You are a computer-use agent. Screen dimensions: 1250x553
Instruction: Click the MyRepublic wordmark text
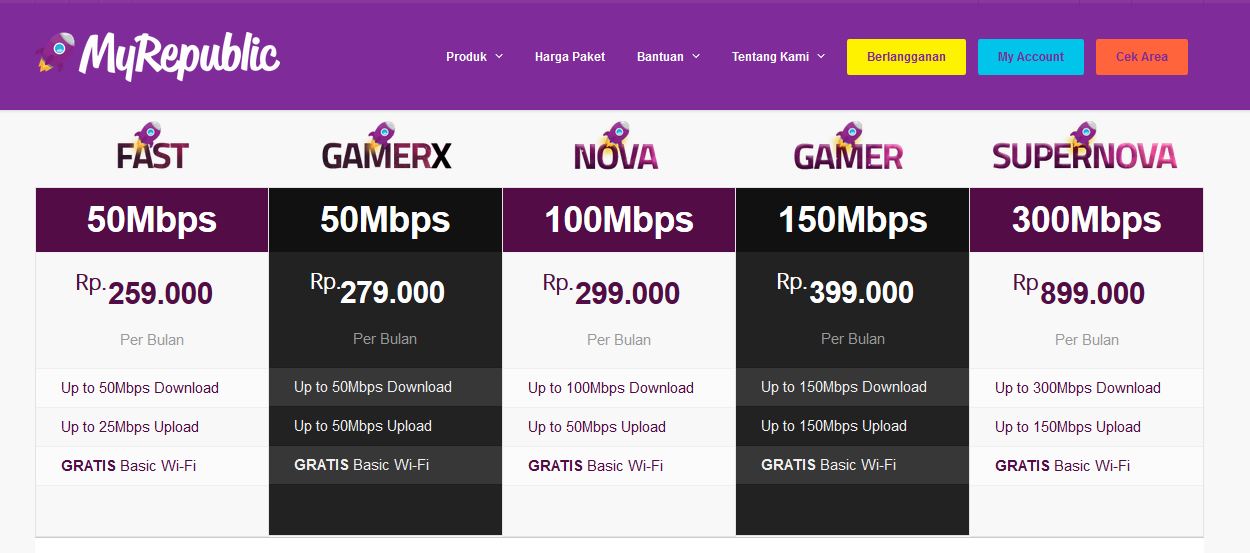180,55
